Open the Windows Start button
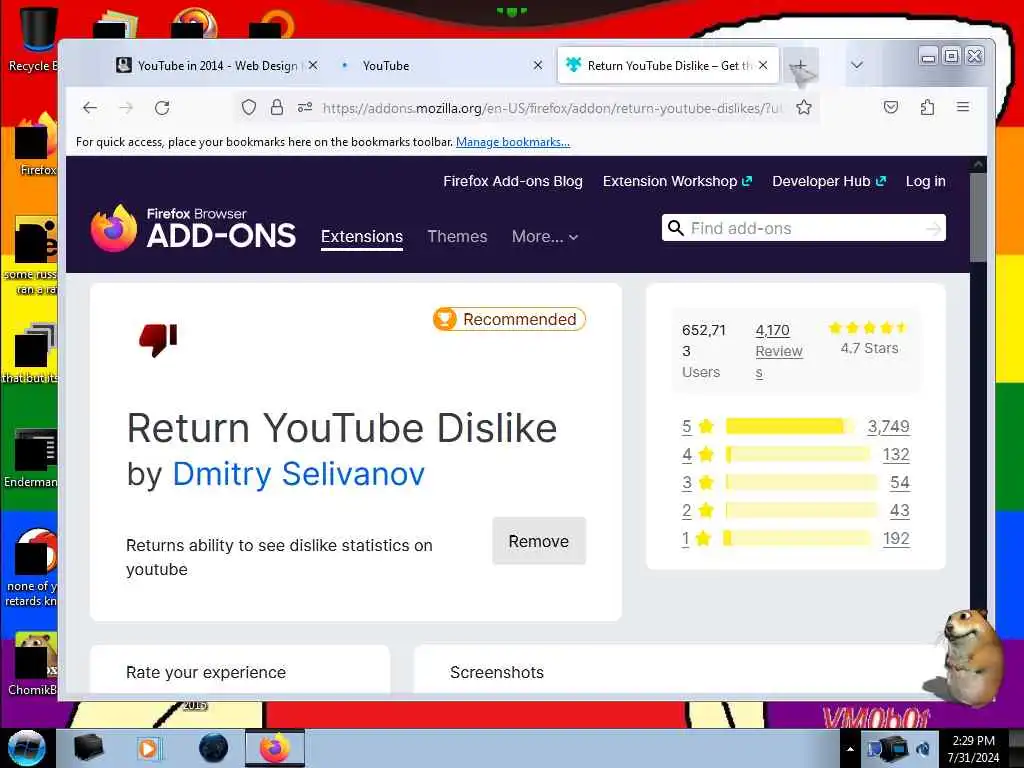Image resolution: width=1024 pixels, height=768 pixels. point(26,748)
